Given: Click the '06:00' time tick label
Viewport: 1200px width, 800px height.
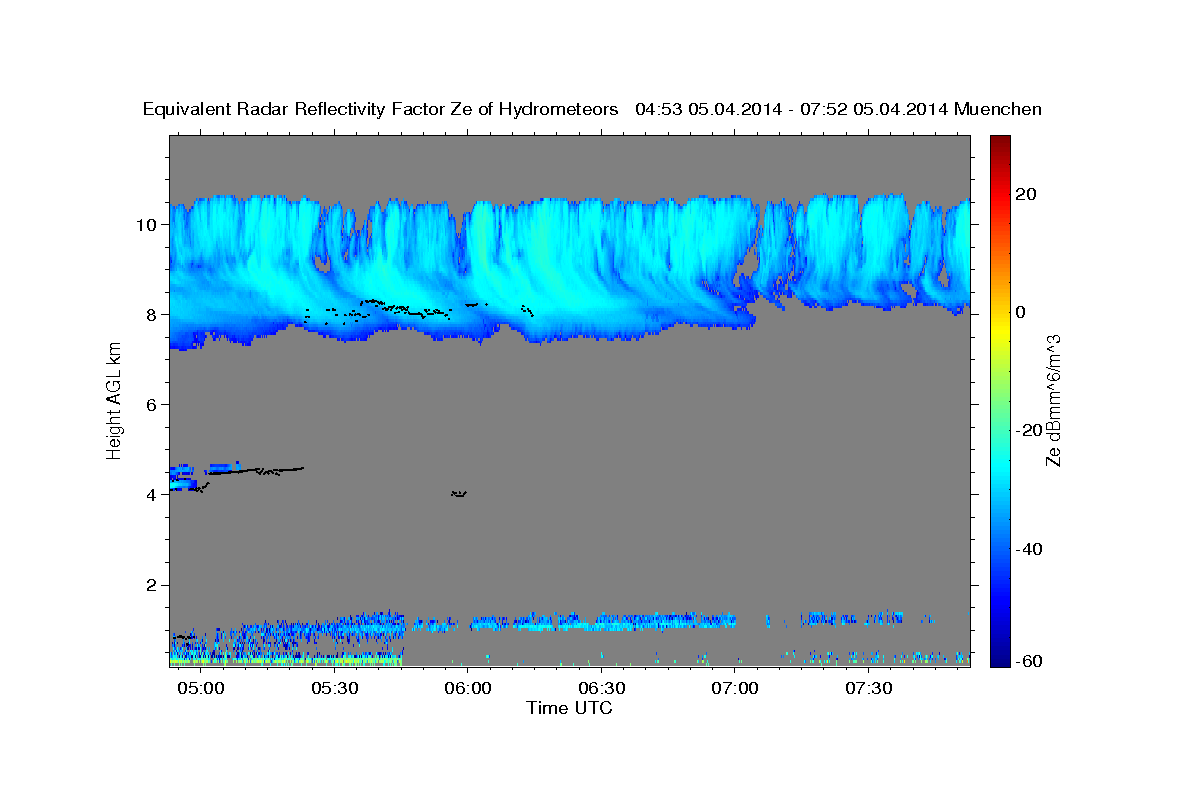Looking at the screenshot, I should coord(468,689).
